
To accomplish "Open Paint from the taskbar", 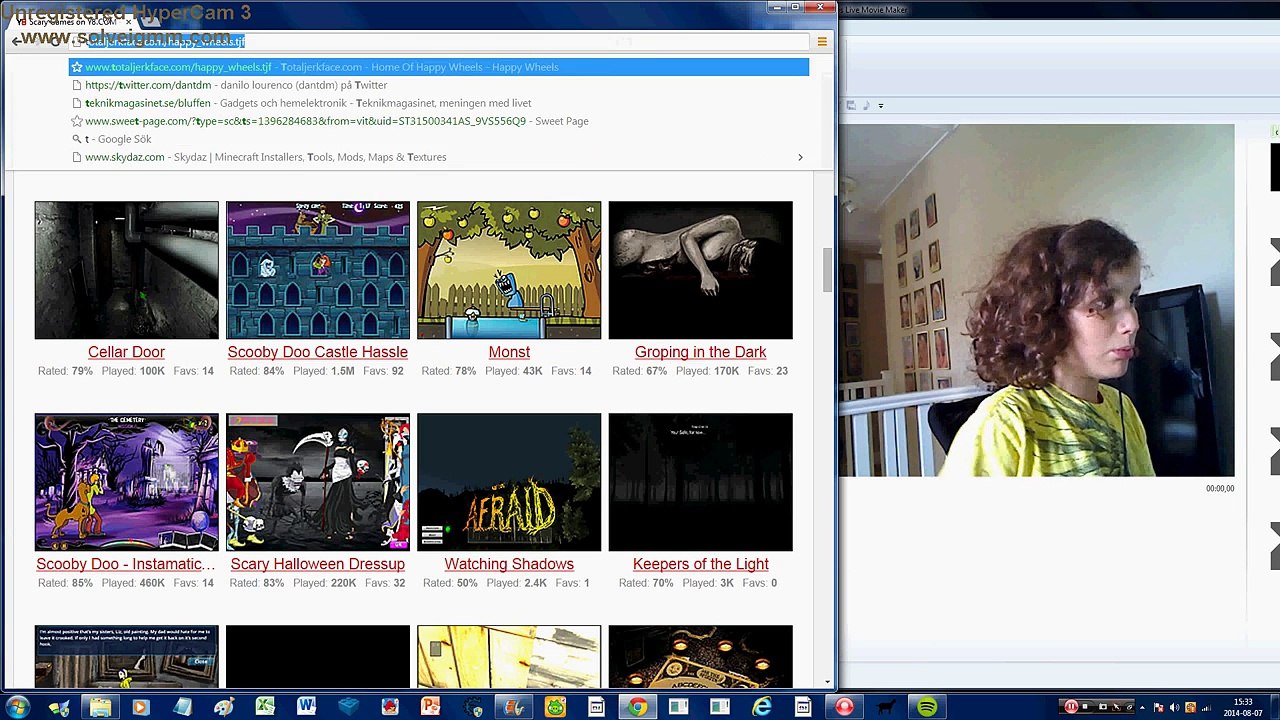I will coord(224,708).
